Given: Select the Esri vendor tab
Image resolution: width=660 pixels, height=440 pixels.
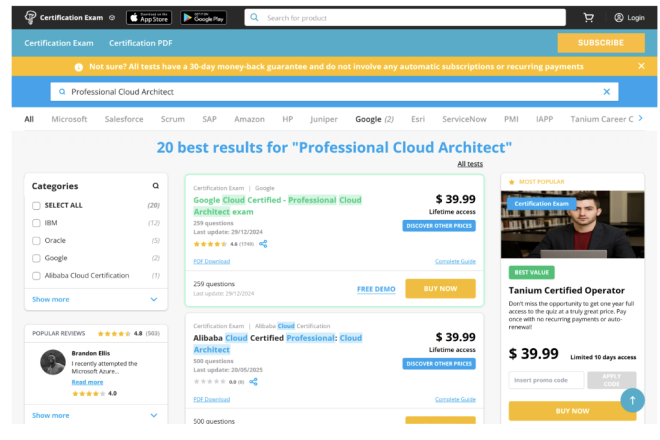Looking at the screenshot, I should point(418,119).
